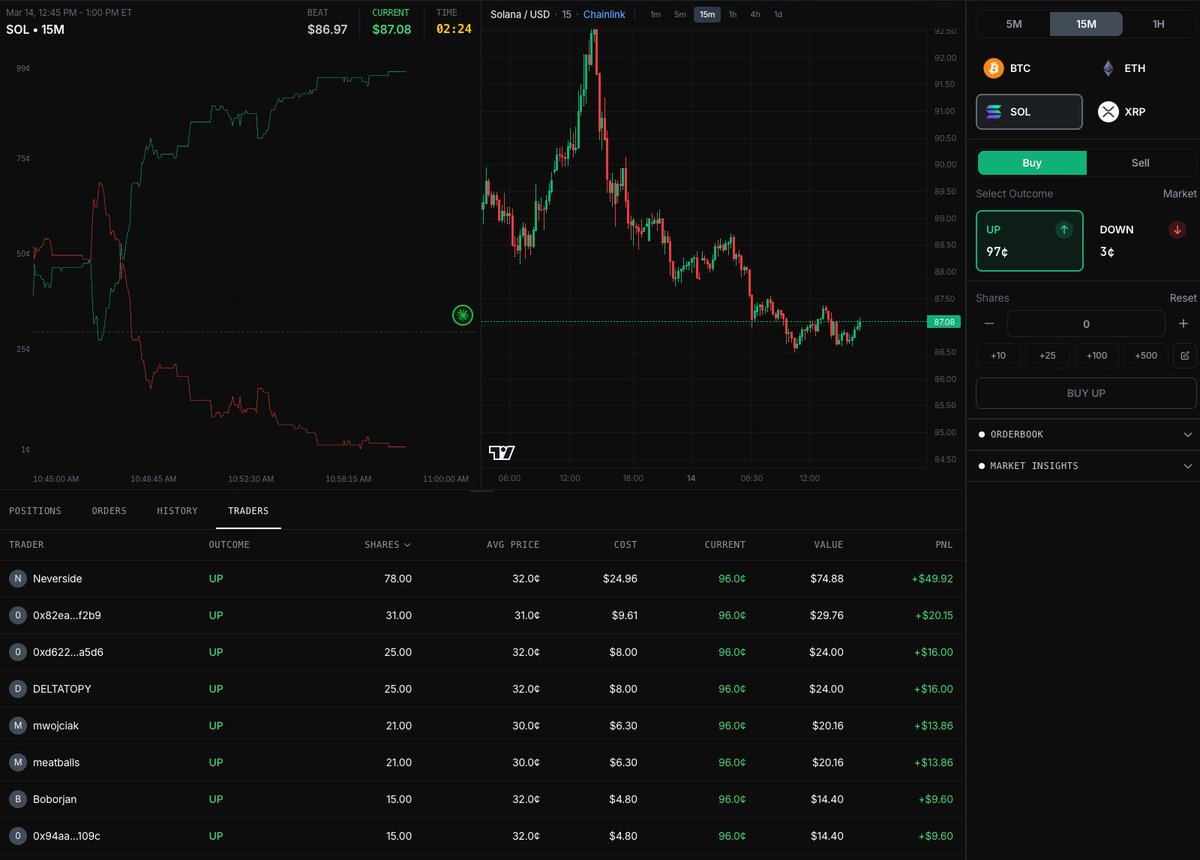Select the Bitcoin BTC coin icon

pos(993,68)
